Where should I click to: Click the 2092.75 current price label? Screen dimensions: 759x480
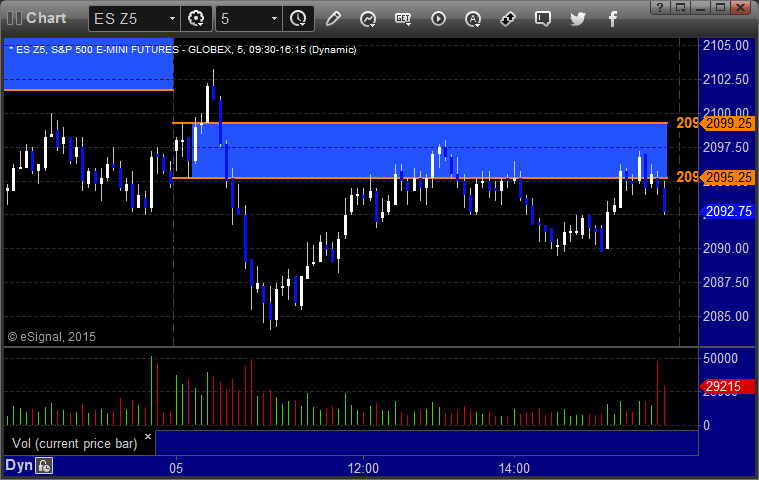(728, 211)
